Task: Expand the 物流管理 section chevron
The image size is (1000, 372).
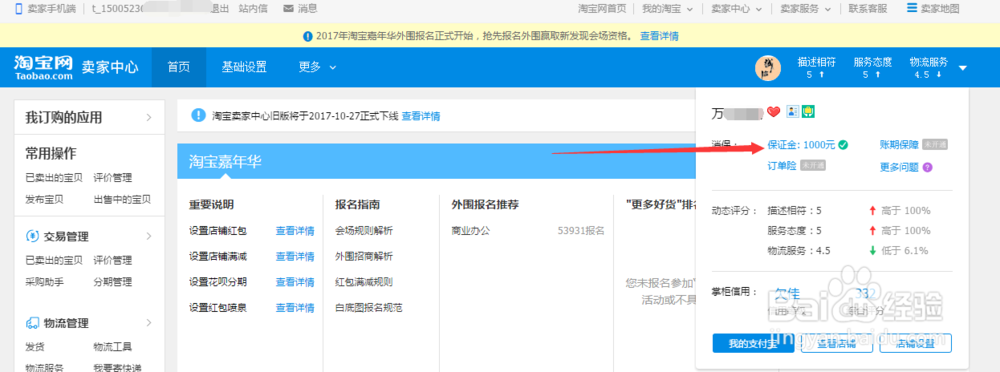Action: (149, 323)
